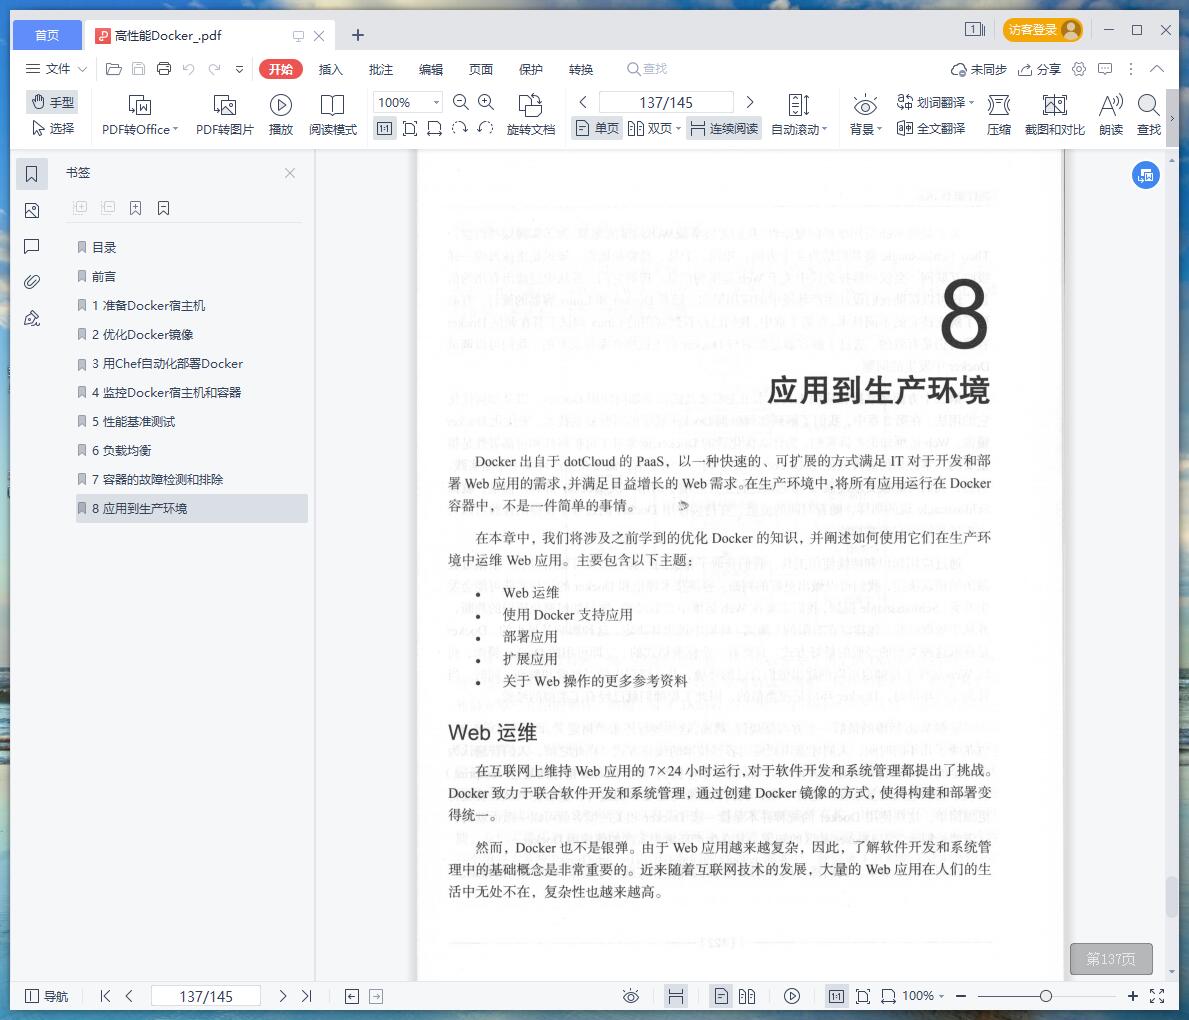Click zoom in plus at status bar

click(x=1133, y=996)
